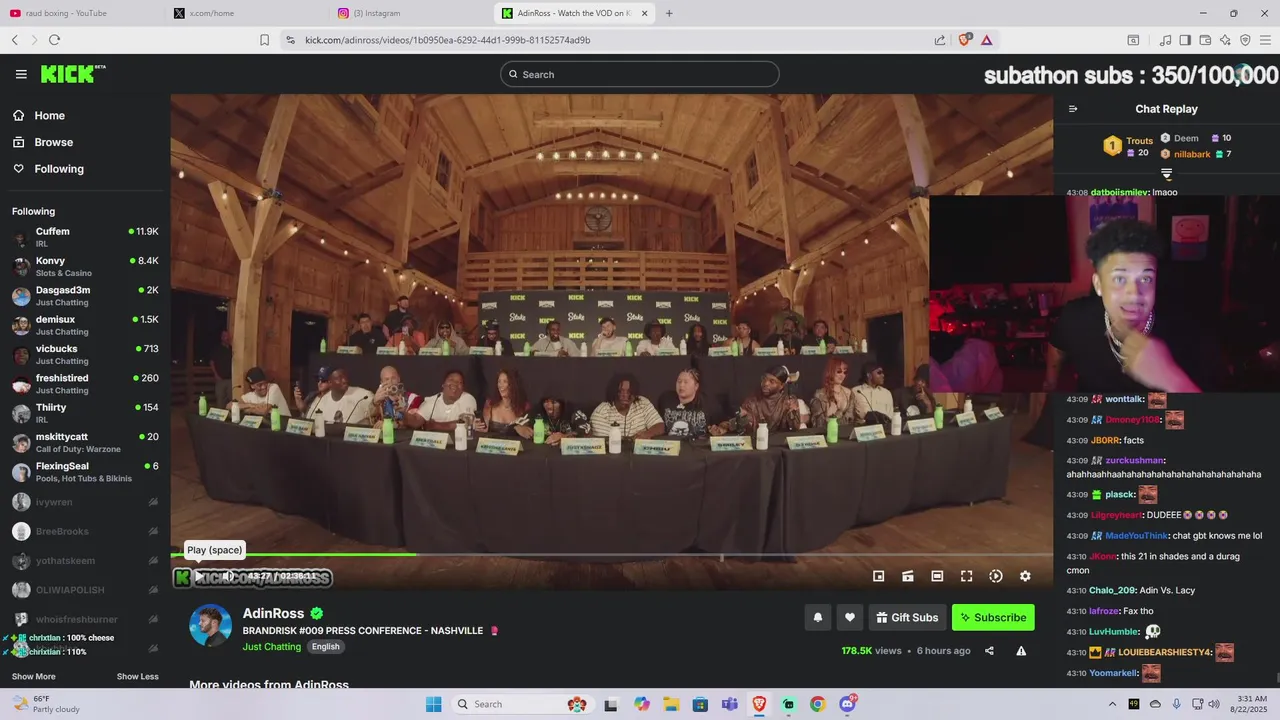This screenshot has height=720, width=1280.
Task: Go back in browser history
Action: [15, 40]
